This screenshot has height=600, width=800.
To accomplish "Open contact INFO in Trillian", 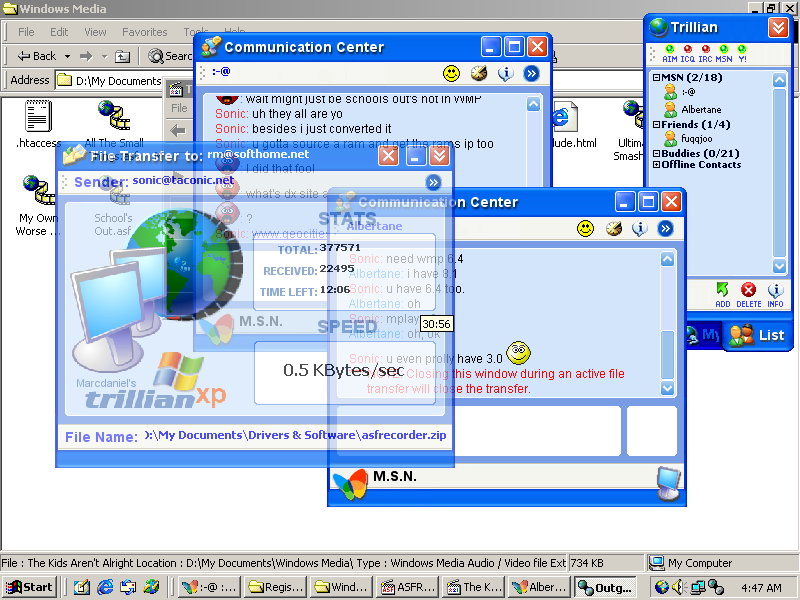I will point(775,291).
